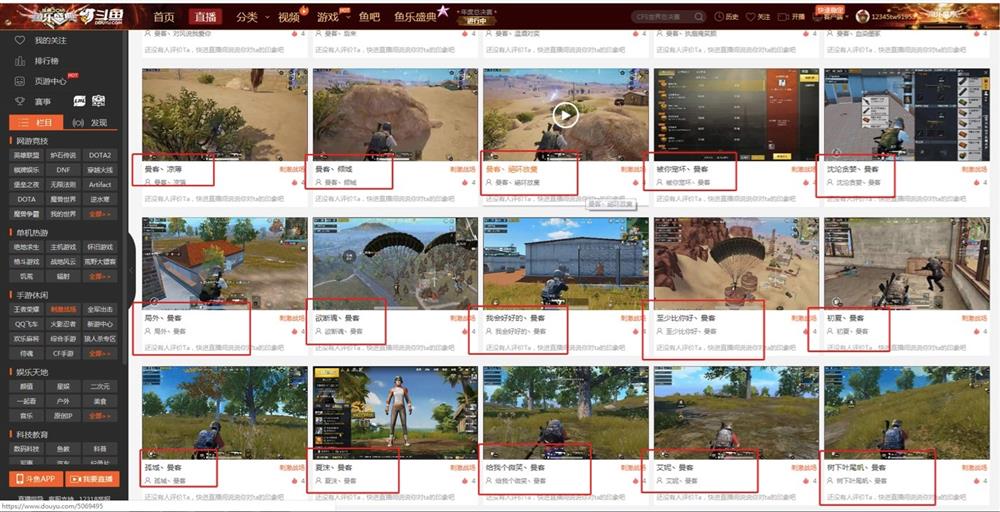Select the QQ飞车 category

coord(27,324)
